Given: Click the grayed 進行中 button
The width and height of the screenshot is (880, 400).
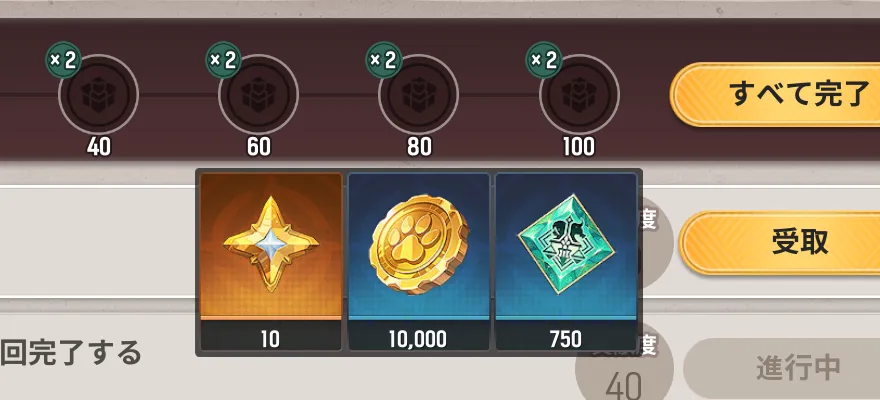Looking at the screenshot, I should [782, 368].
